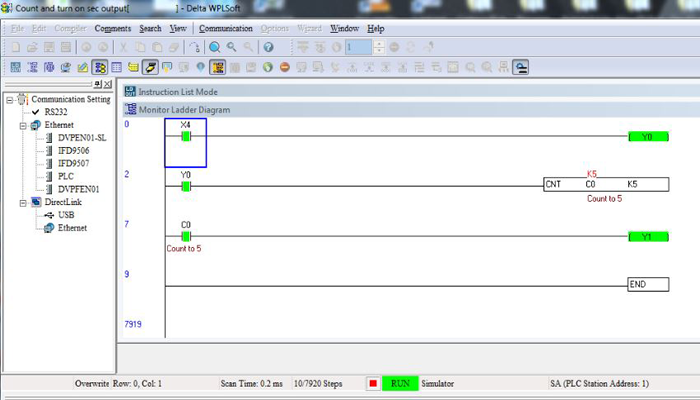Image resolution: width=700 pixels, height=400 pixels.
Task: Click the greyed Copy icon
Action: (140, 47)
